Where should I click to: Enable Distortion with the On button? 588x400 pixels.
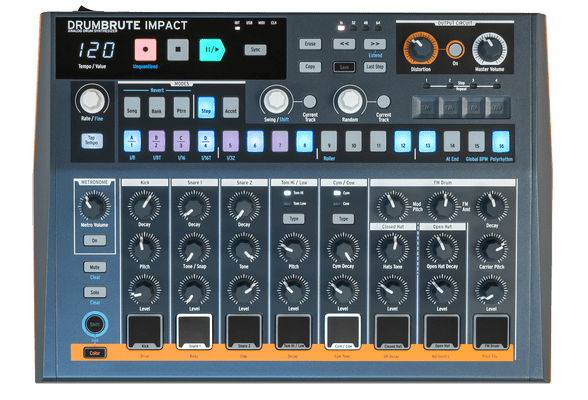[455, 49]
